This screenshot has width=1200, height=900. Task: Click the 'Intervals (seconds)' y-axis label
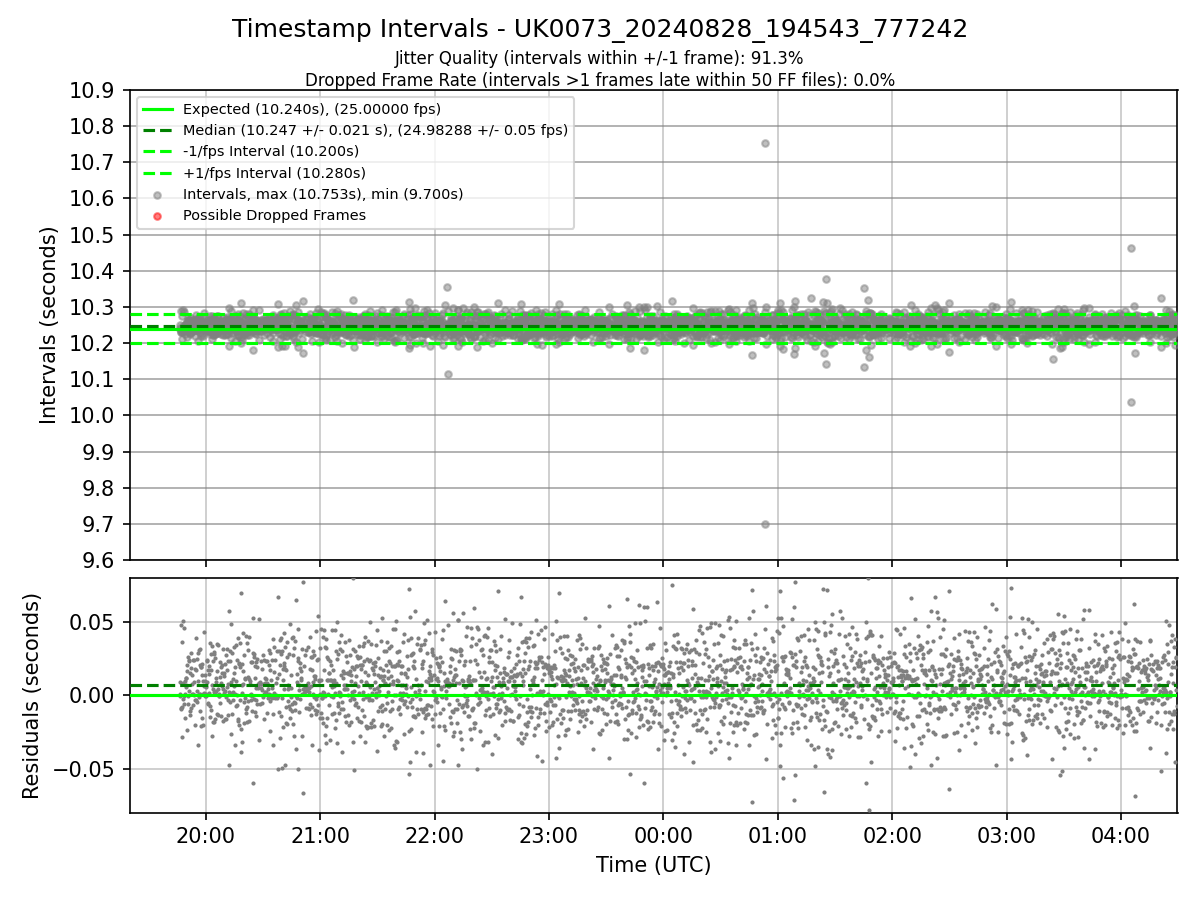coord(49,325)
